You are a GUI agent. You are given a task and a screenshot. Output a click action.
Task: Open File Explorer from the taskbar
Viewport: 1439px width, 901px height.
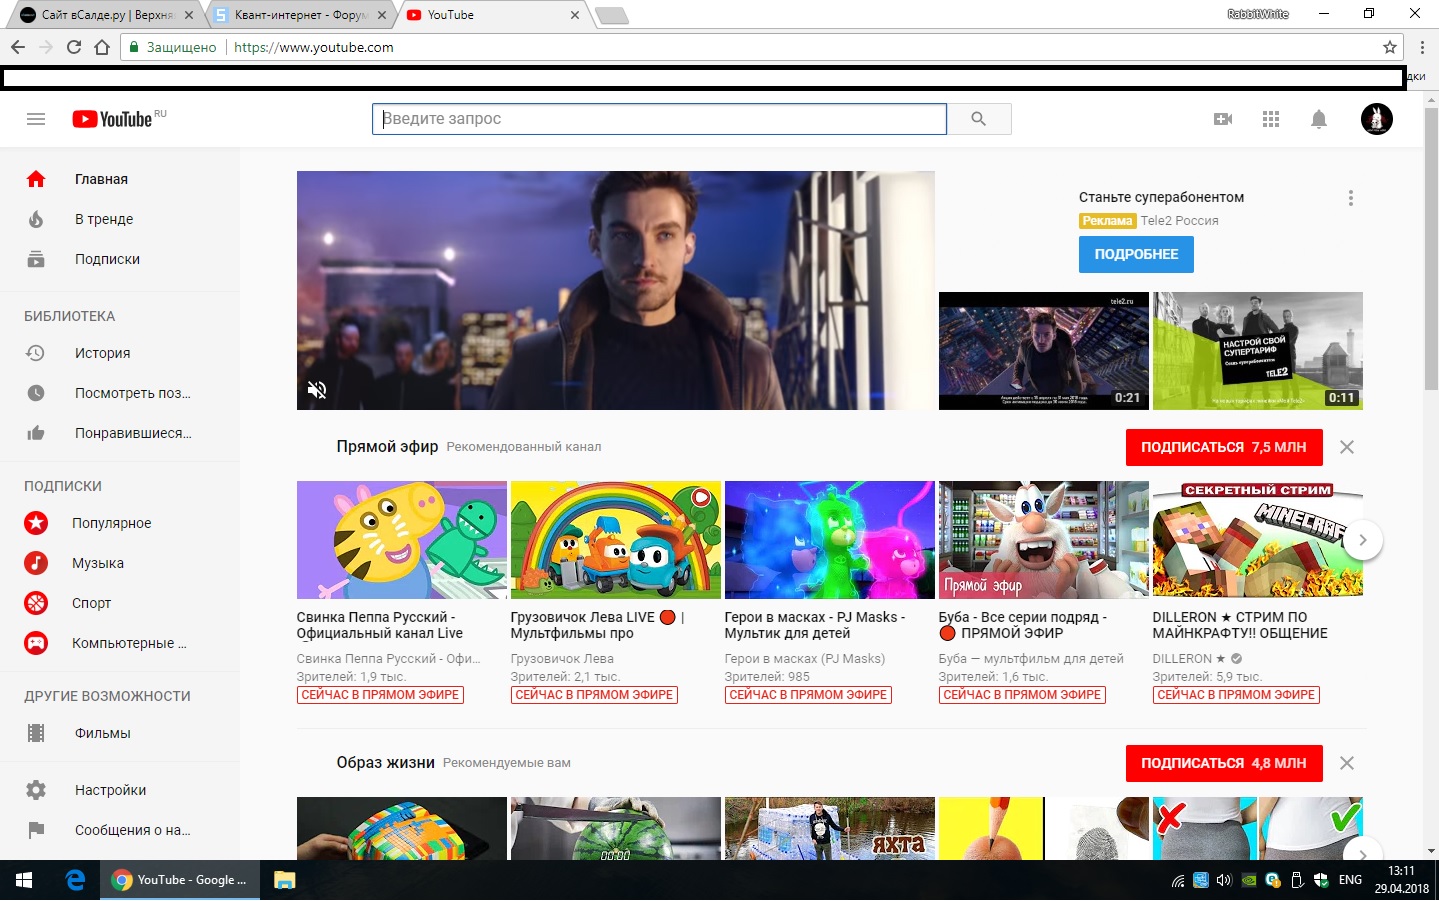(285, 880)
